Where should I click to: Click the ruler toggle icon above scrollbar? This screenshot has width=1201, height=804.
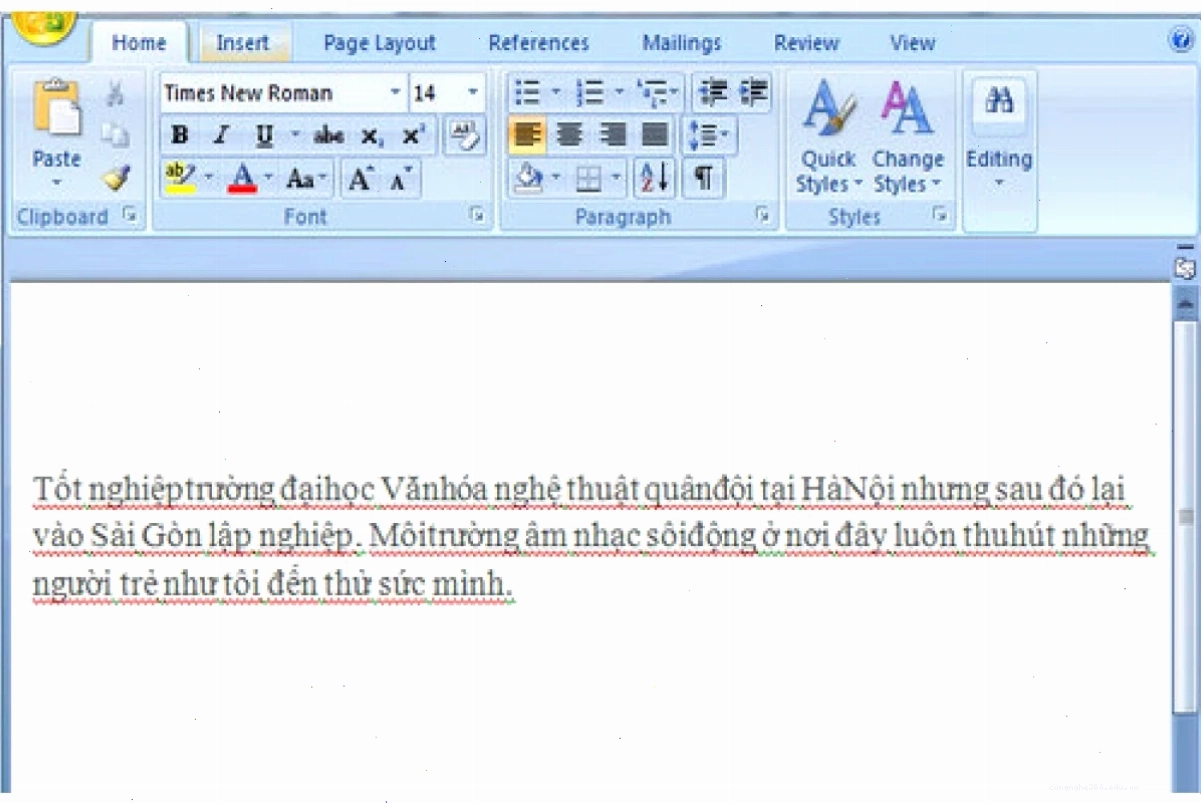1186,268
